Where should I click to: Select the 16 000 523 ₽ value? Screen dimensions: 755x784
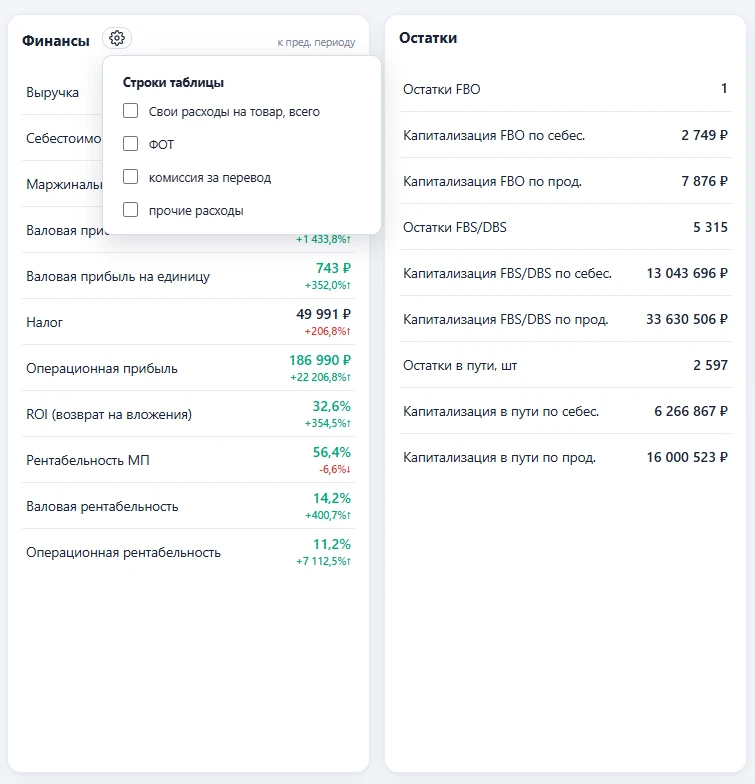point(687,458)
